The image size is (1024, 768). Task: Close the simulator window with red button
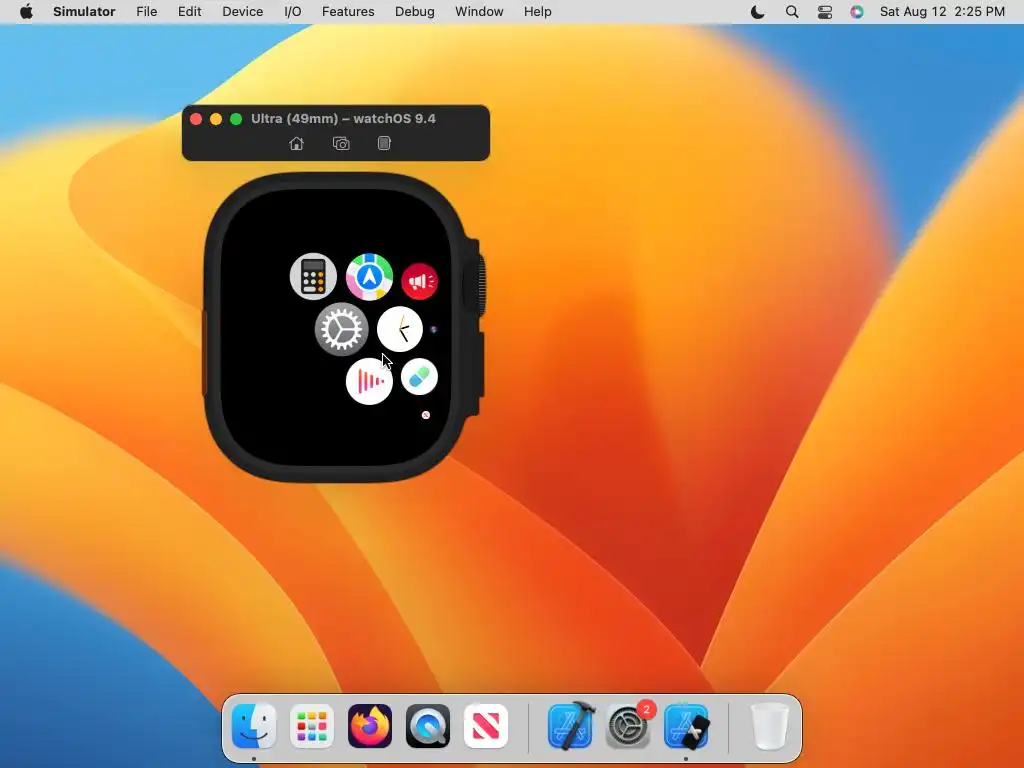pyautogui.click(x=196, y=119)
